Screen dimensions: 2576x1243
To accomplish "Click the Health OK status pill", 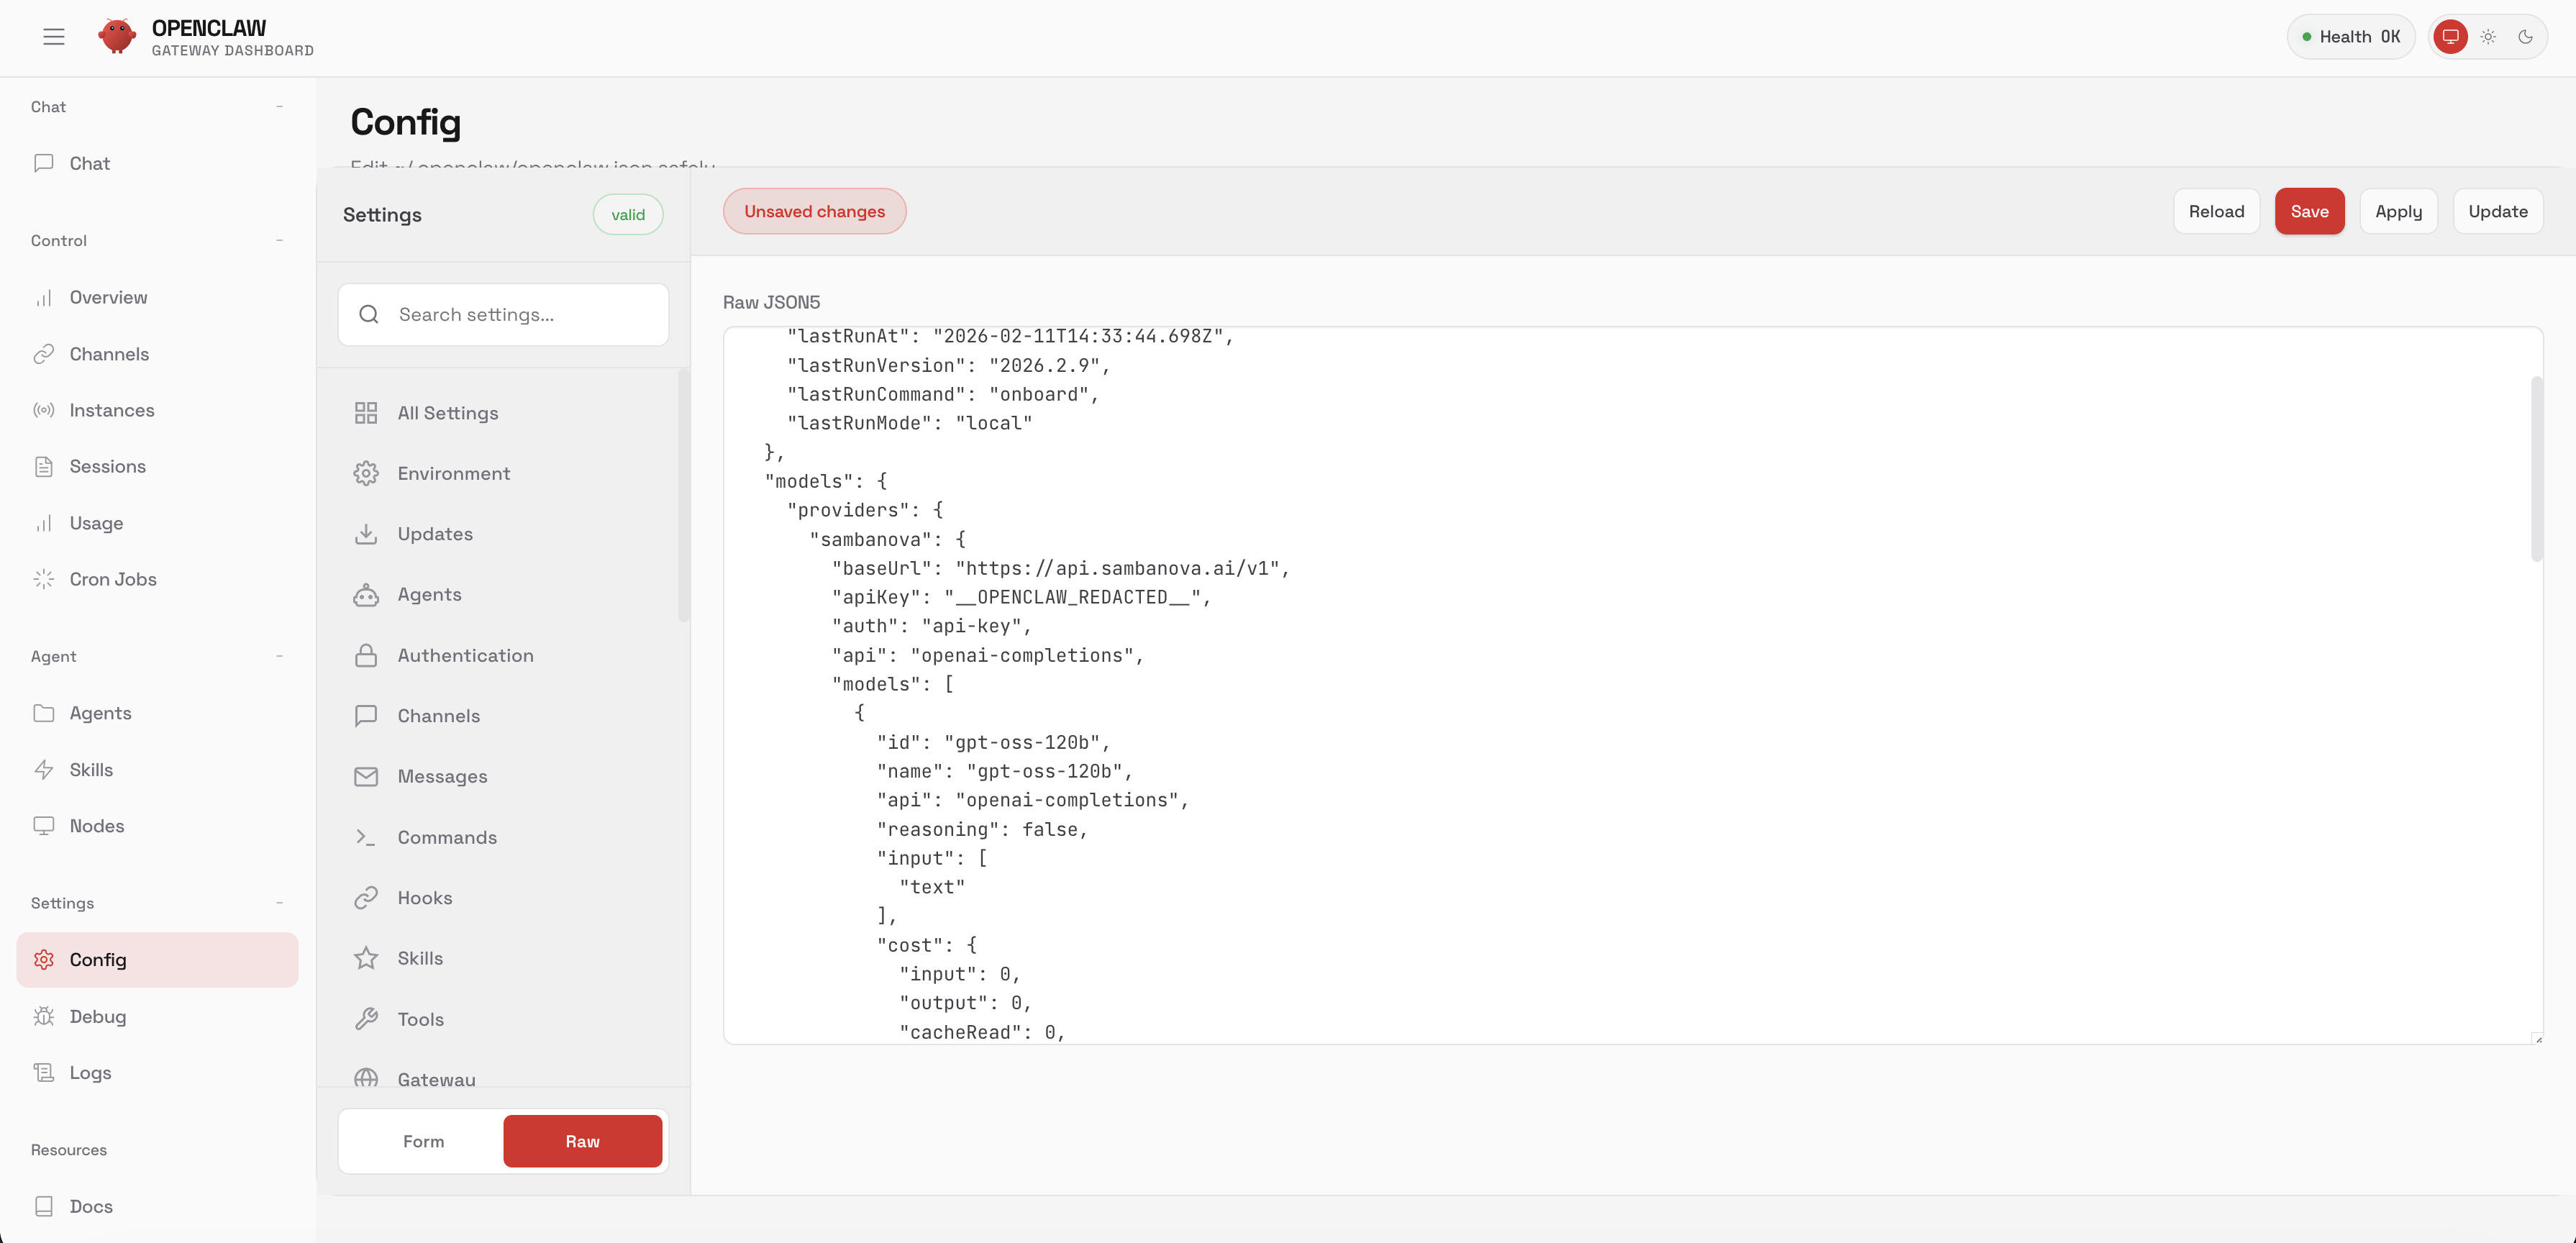I will point(2350,37).
